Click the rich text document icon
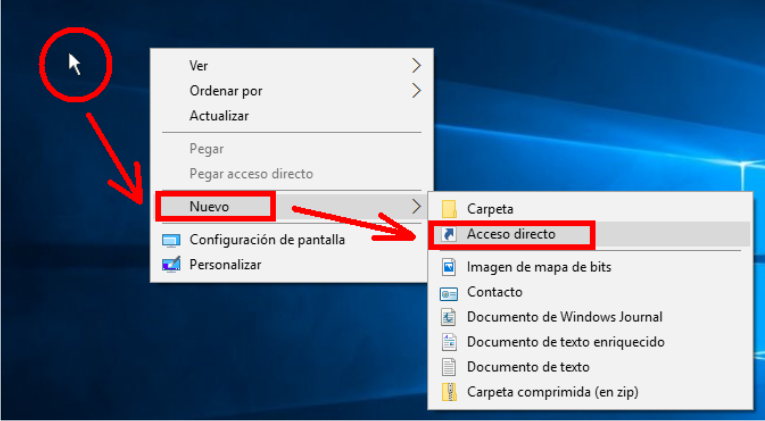 coord(449,342)
